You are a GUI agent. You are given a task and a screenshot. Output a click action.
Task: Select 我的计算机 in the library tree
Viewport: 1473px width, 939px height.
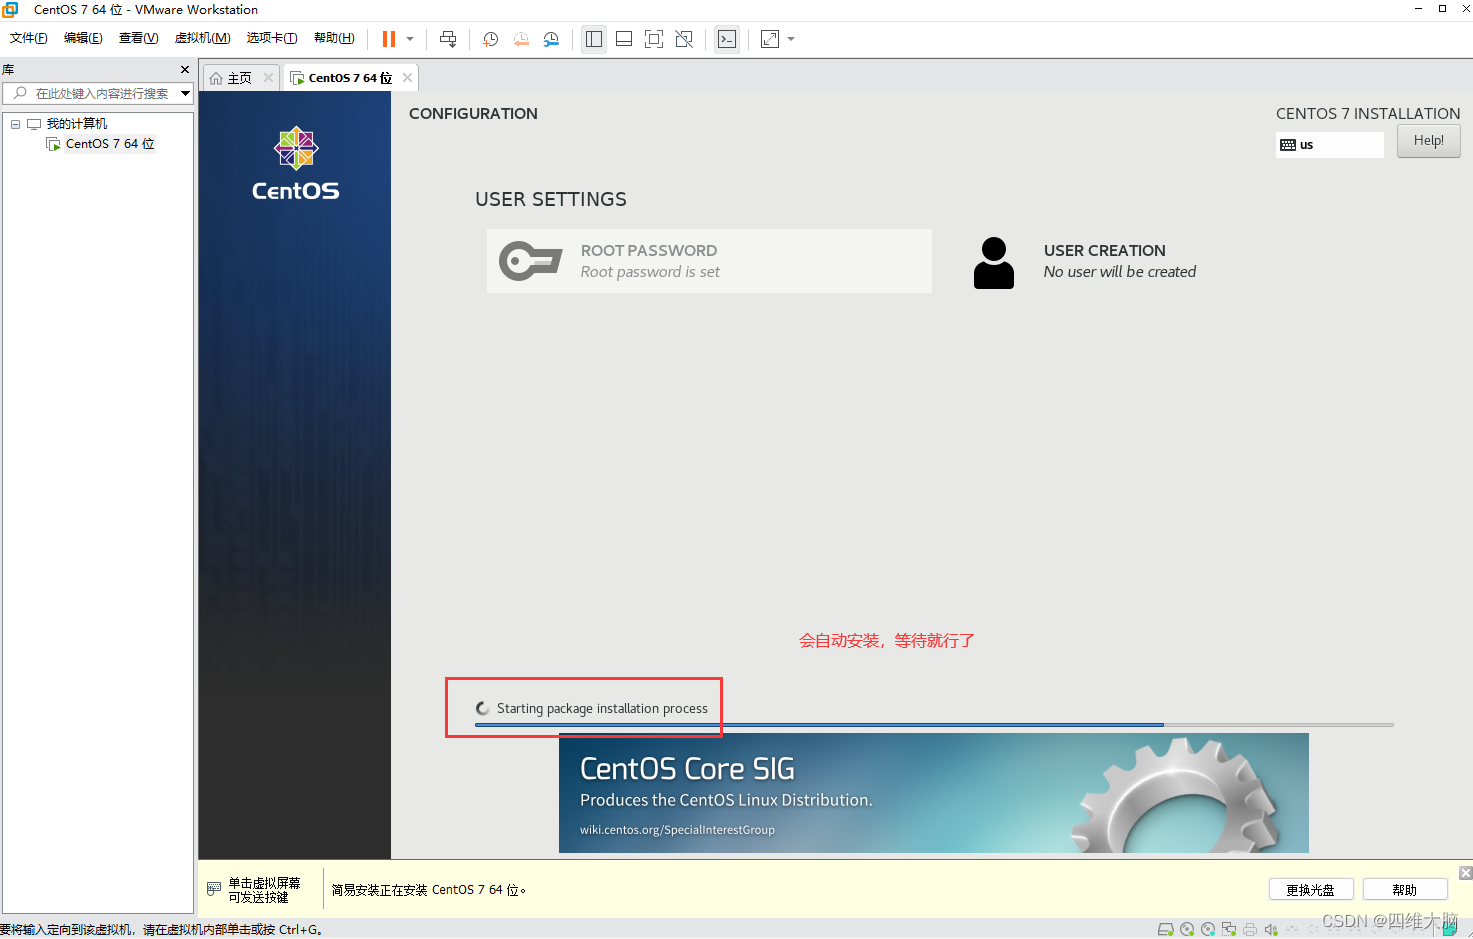[77, 124]
